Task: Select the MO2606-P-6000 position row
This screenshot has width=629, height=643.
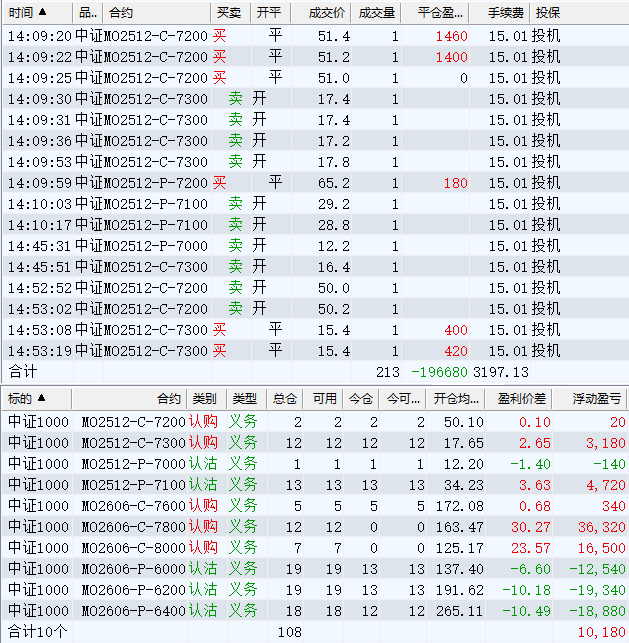Action: tap(315, 569)
